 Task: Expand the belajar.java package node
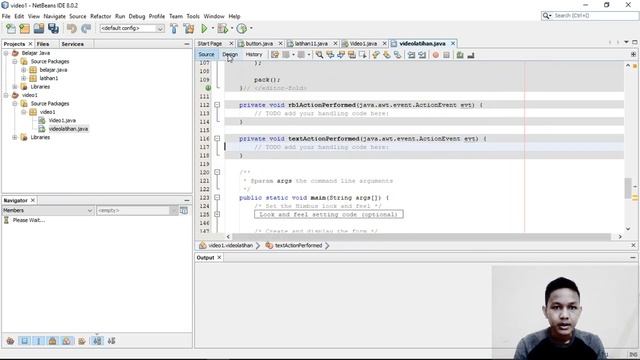[24, 70]
